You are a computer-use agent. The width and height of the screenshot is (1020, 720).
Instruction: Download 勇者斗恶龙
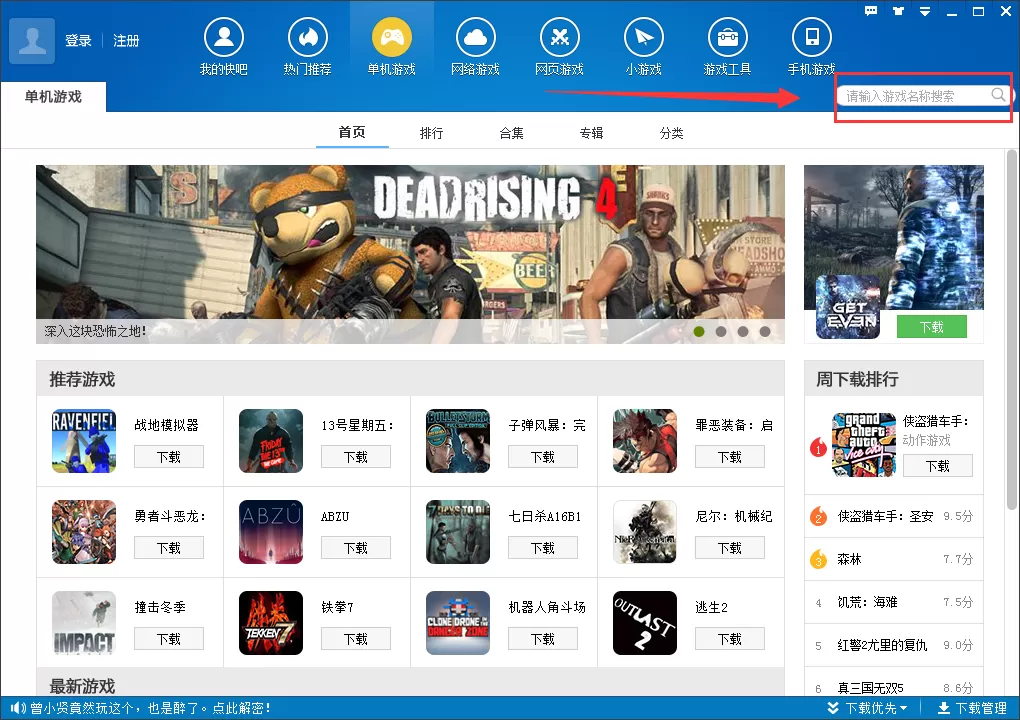[x=168, y=548]
